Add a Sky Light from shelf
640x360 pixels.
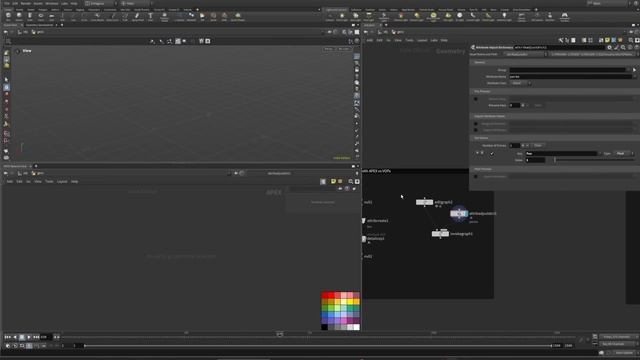(x=448, y=16)
